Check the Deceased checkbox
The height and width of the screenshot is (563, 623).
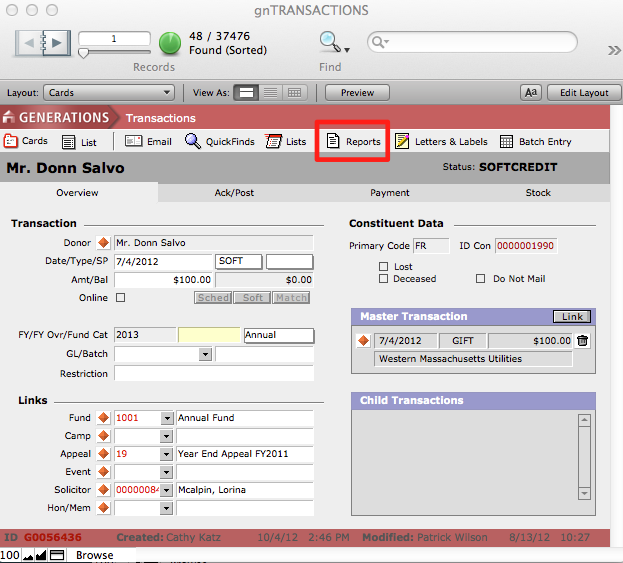384,279
